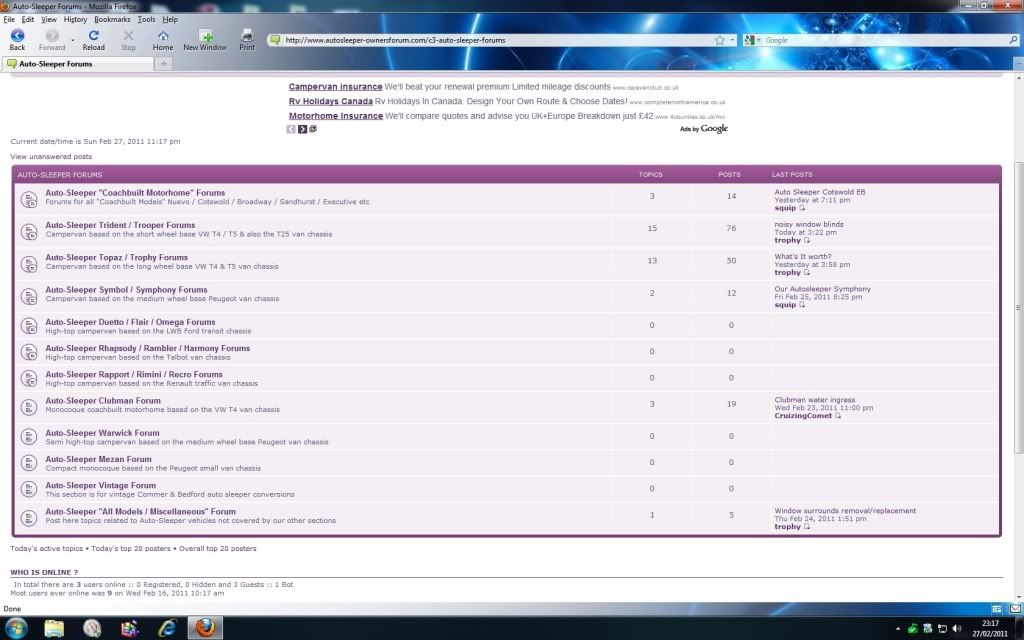
Task: Go to the Home page
Action: 162,39
